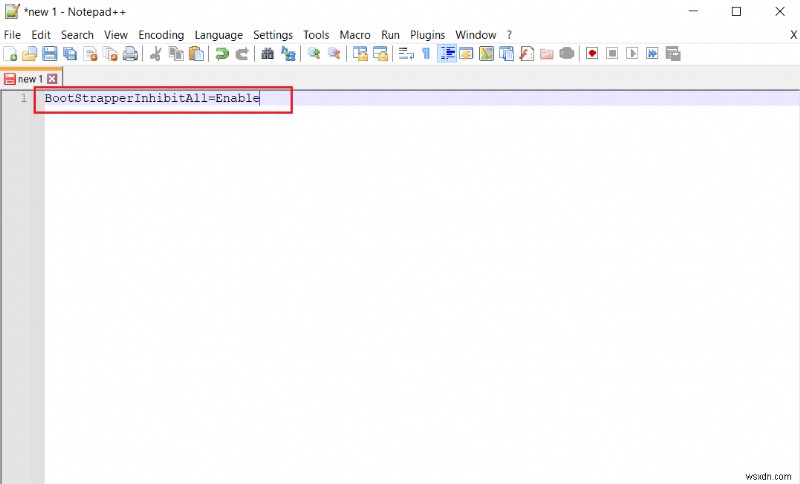Open the Edit menu
Image resolution: width=800 pixels, height=484 pixels.
tap(41, 35)
